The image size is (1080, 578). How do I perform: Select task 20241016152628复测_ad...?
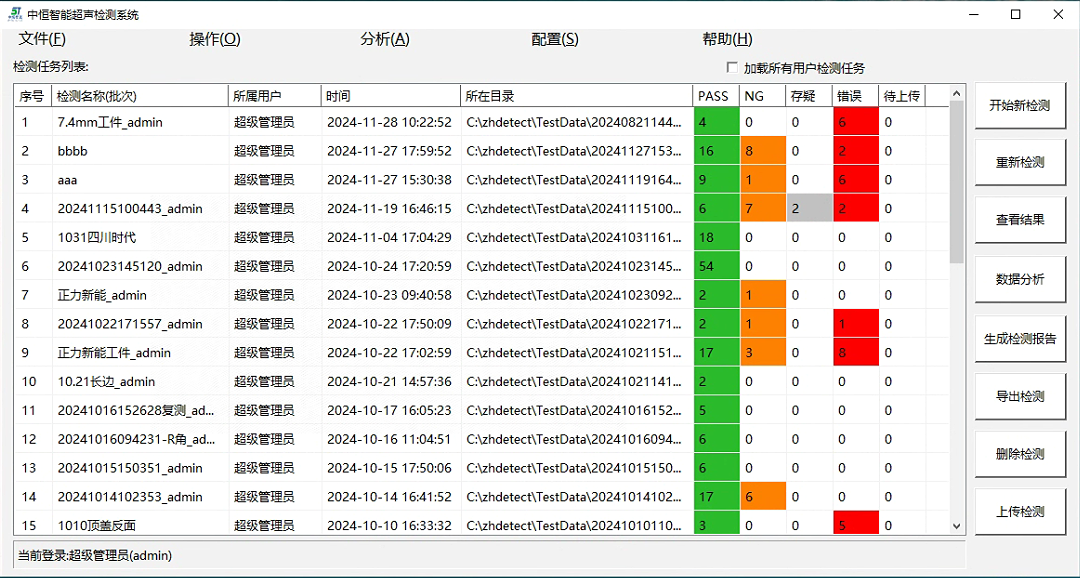tap(481, 411)
